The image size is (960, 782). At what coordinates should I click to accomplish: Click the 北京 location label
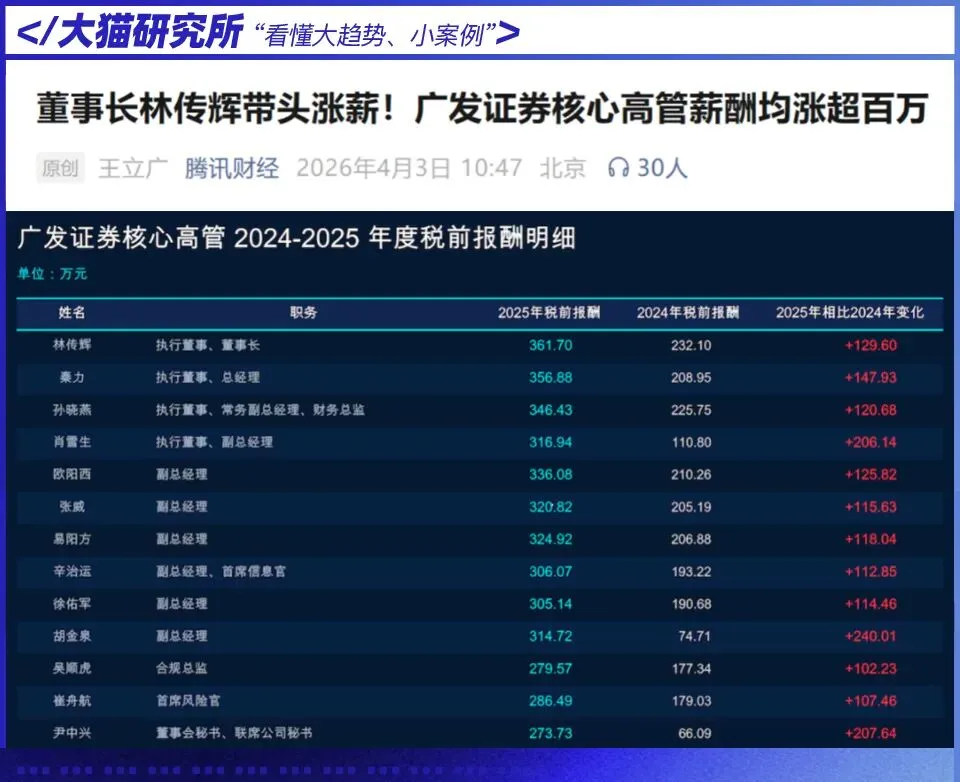coord(563,168)
